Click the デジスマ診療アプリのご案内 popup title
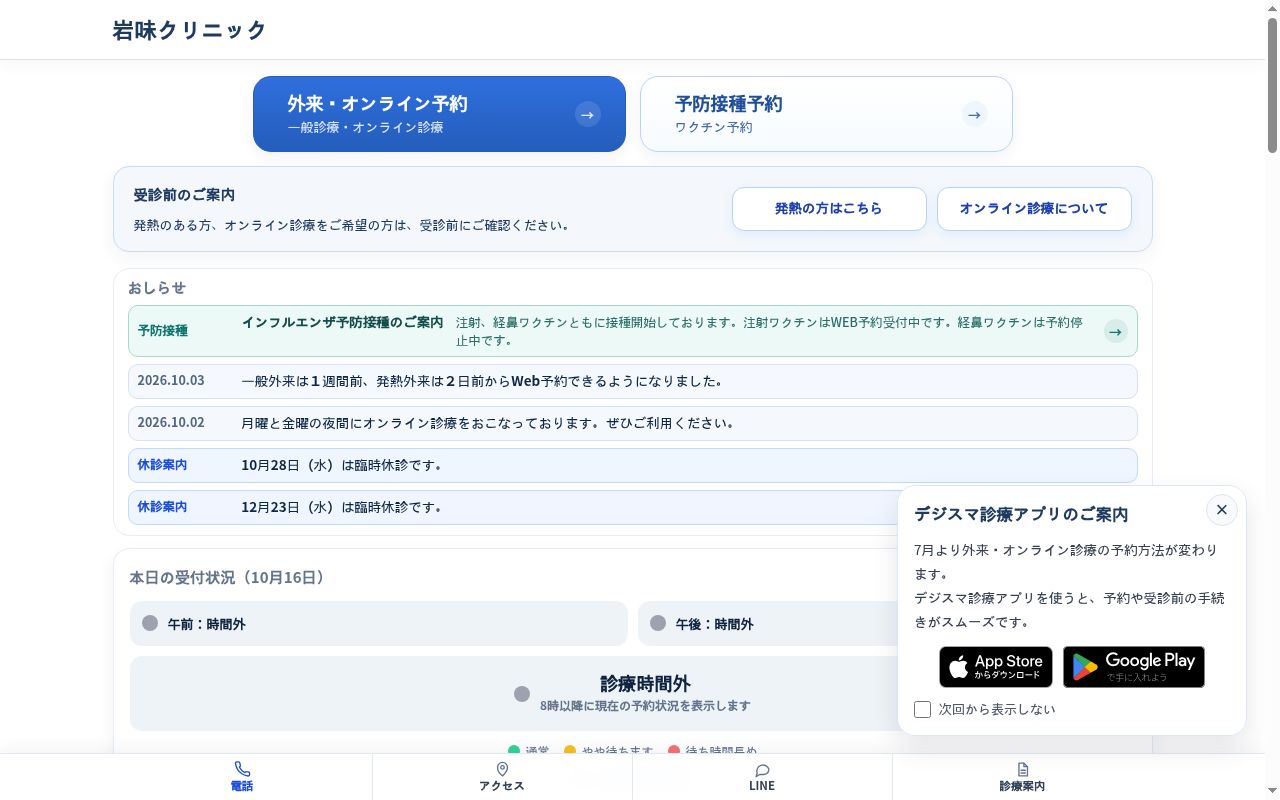This screenshot has width=1280, height=800. 1021,514
